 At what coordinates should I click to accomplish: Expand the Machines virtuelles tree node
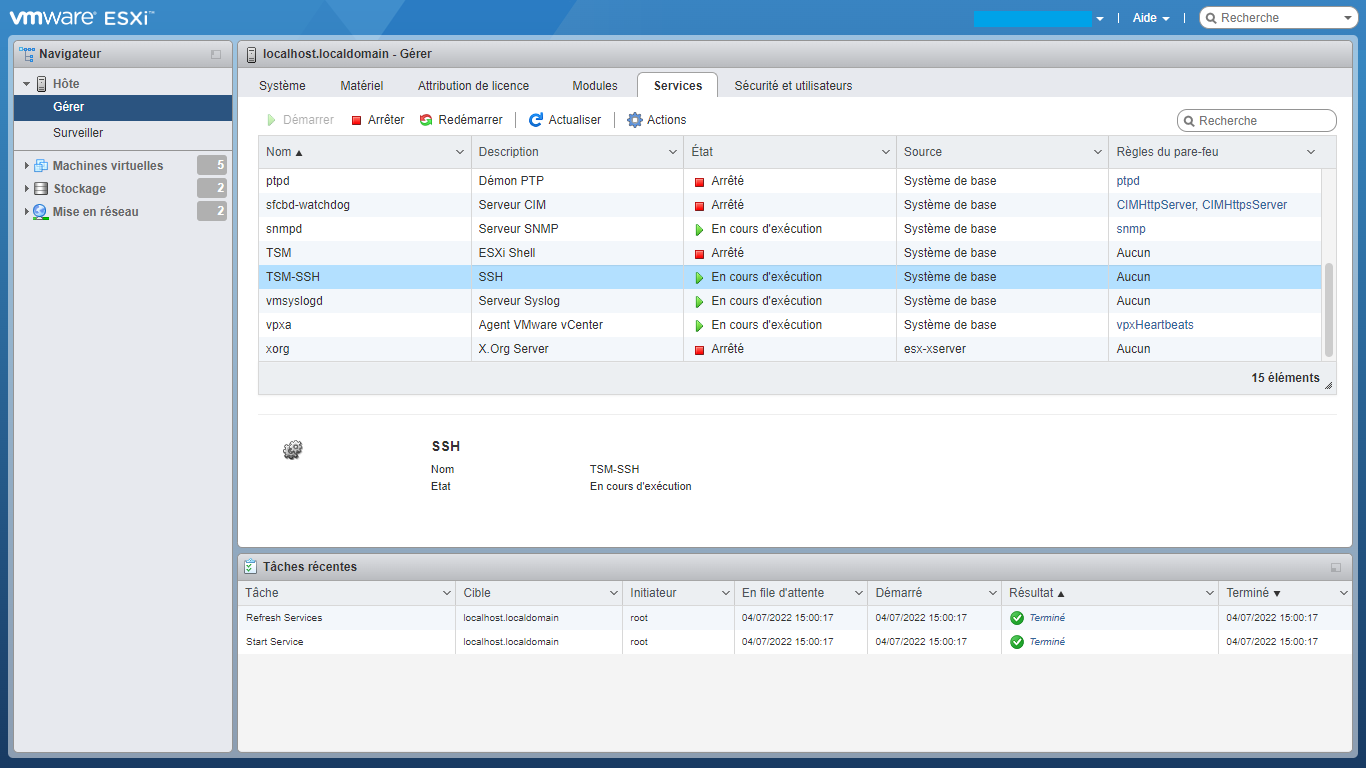click(x=27, y=166)
